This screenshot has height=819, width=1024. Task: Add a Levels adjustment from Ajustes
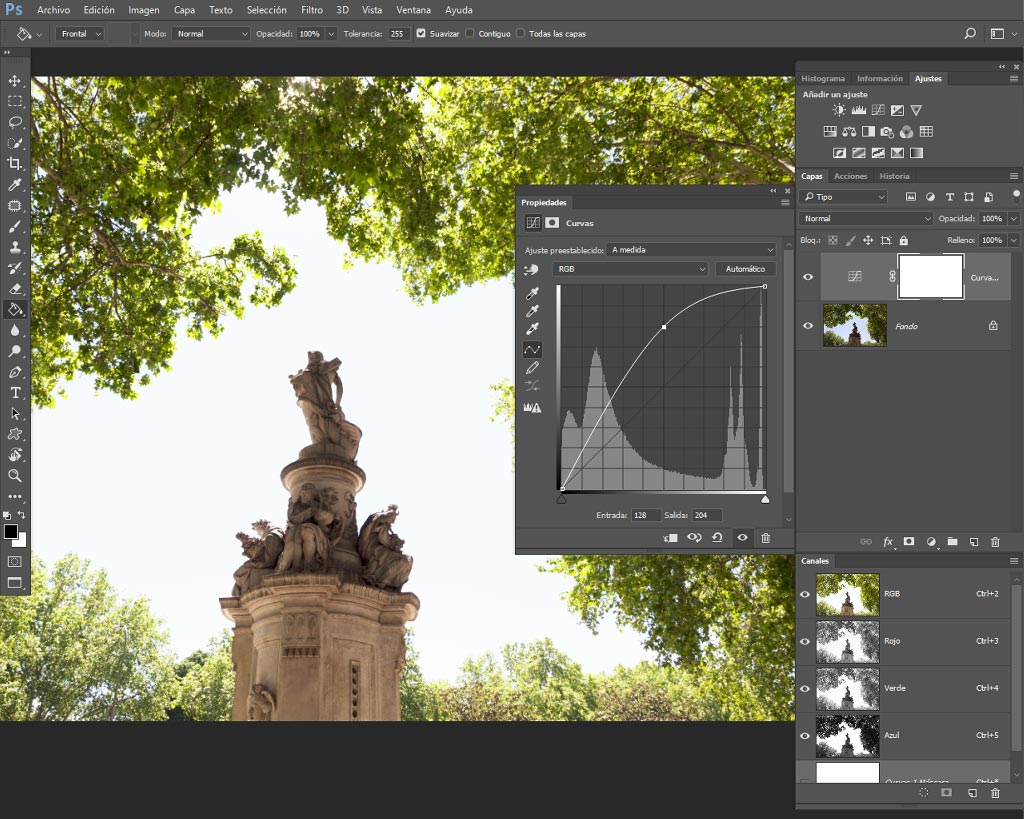pos(858,110)
